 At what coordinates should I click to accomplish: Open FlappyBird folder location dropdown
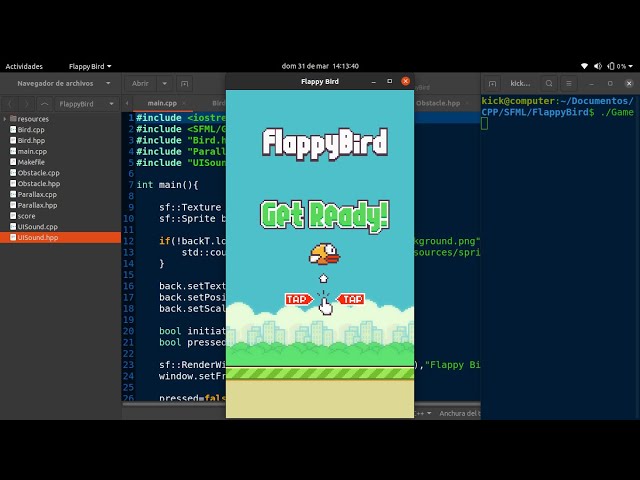pos(86,104)
